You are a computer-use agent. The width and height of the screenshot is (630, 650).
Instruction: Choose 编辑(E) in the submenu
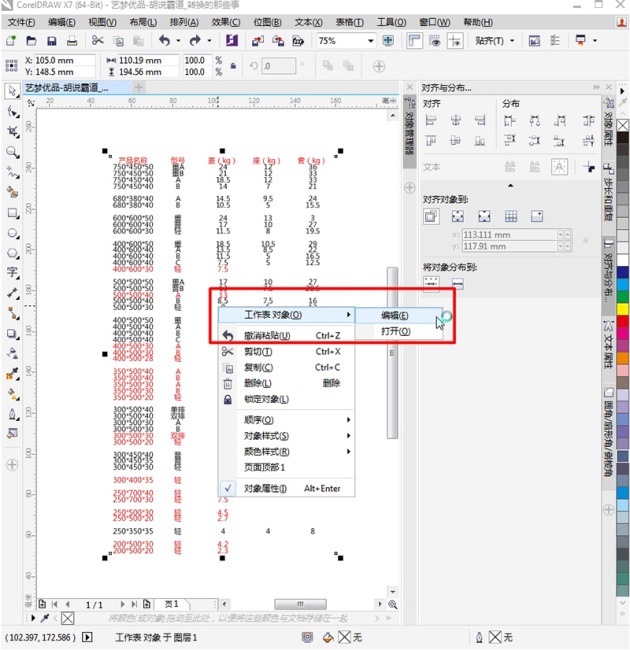[x=399, y=316]
